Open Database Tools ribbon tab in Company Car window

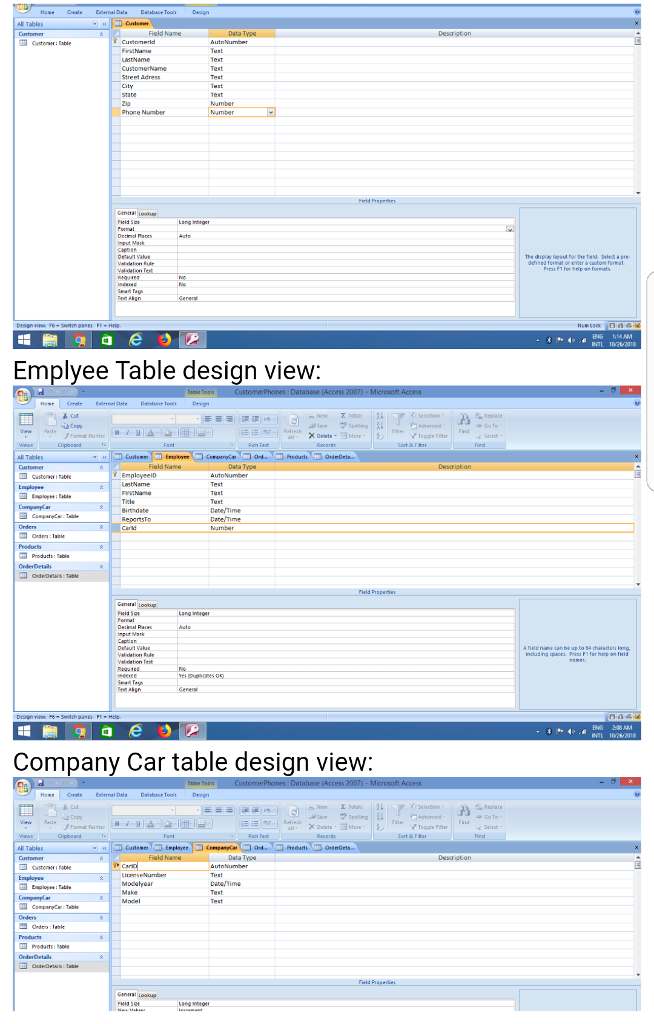coord(159,795)
